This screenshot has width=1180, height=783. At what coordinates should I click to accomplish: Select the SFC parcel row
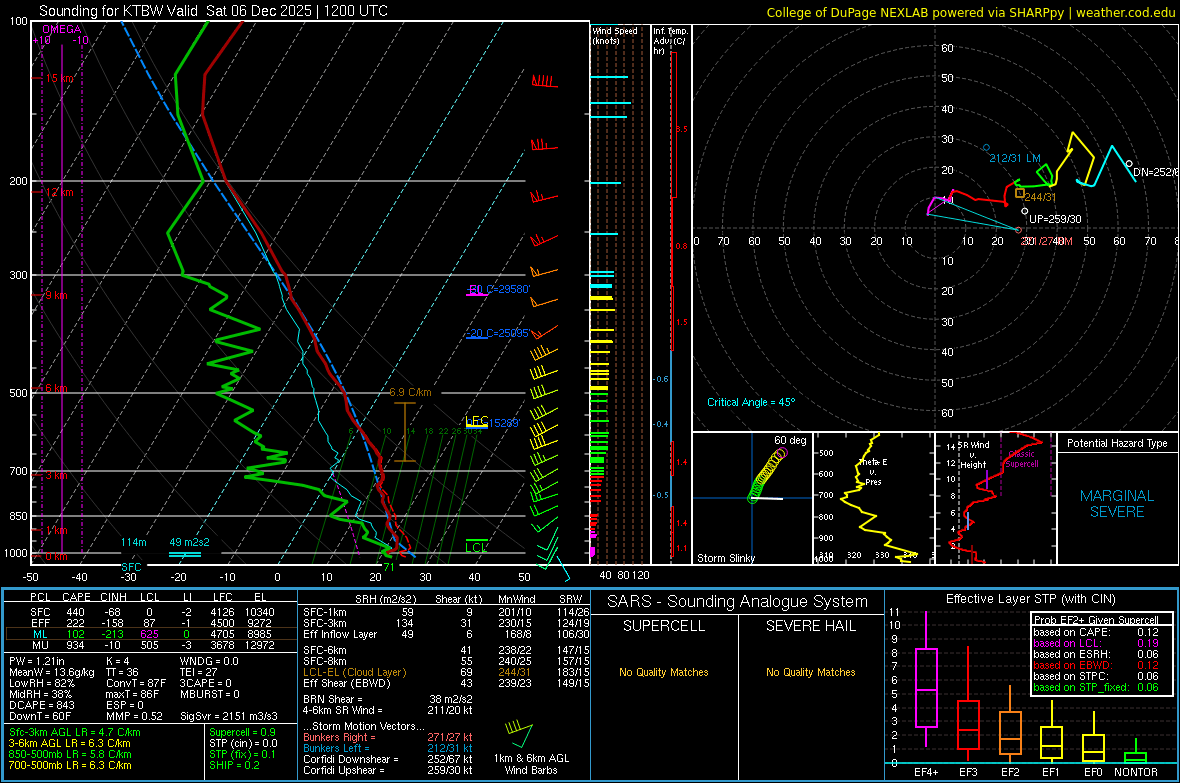(151, 612)
